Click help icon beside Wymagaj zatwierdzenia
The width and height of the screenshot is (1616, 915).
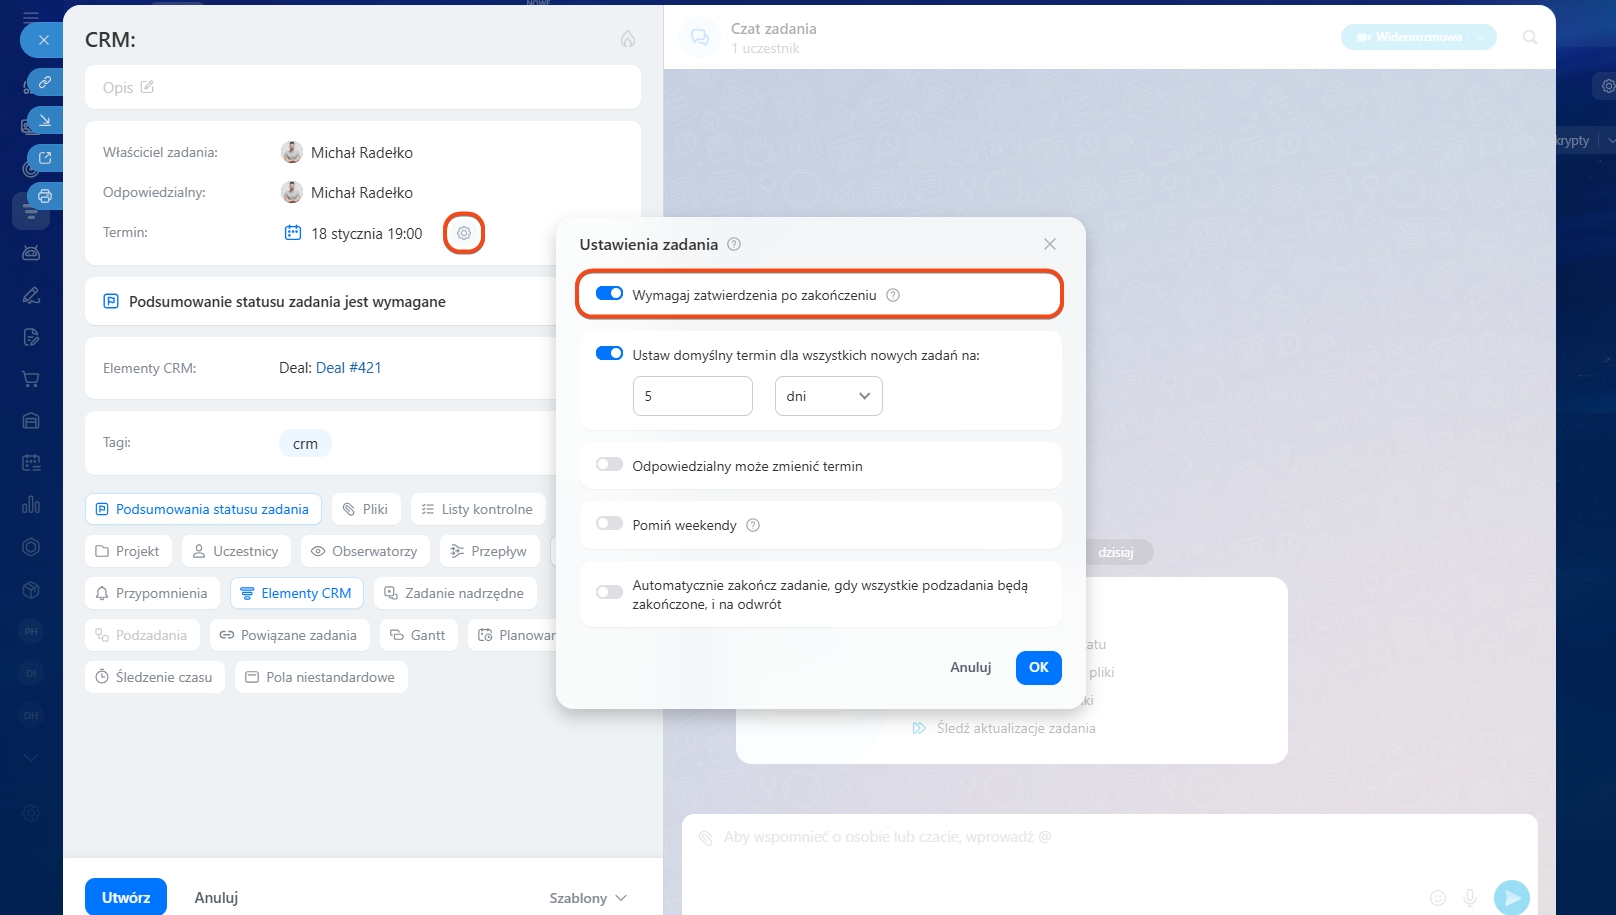click(x=893, y=295)
